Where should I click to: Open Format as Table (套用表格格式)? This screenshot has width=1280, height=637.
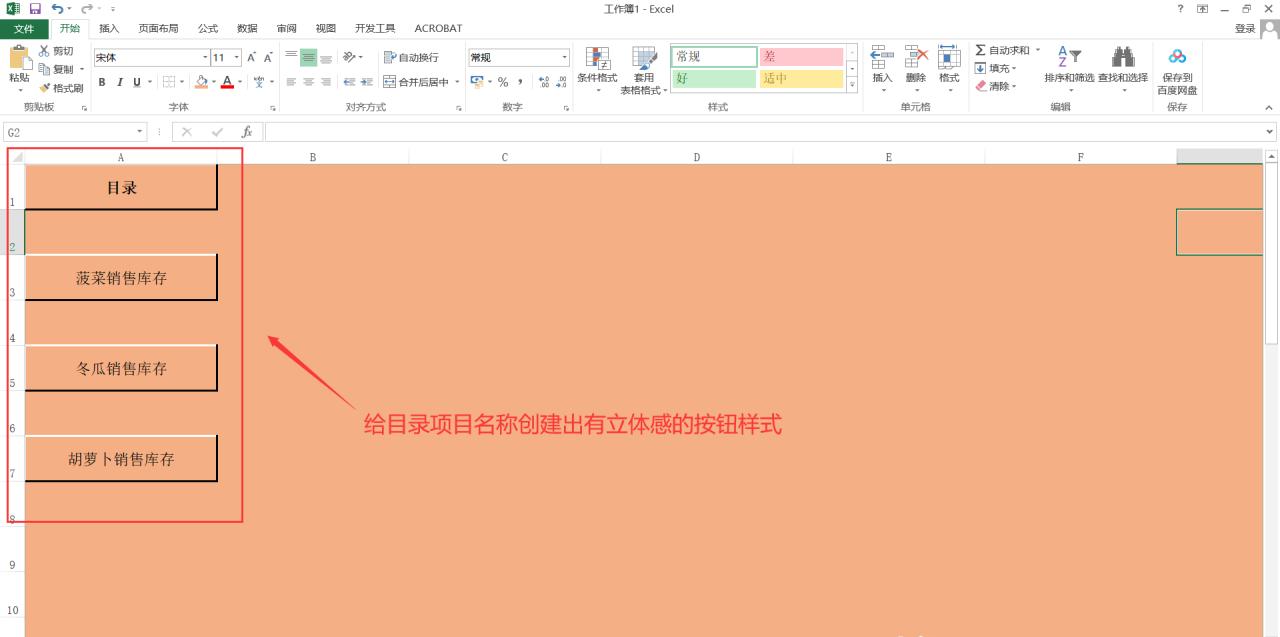pos(644,70)
